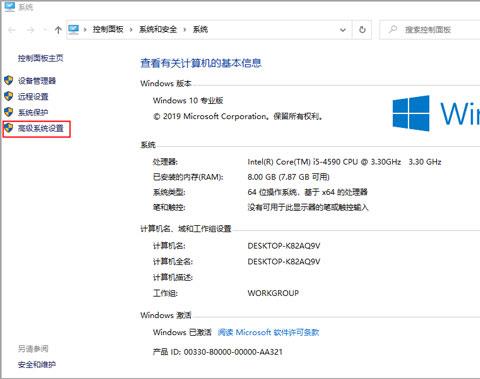Click the Forward navigation arrow
The image size is (480, 379).
30,30
